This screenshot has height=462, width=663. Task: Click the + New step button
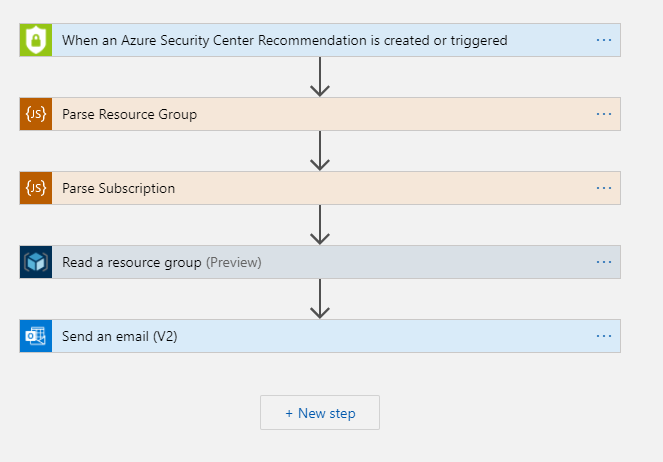[320, 413]
